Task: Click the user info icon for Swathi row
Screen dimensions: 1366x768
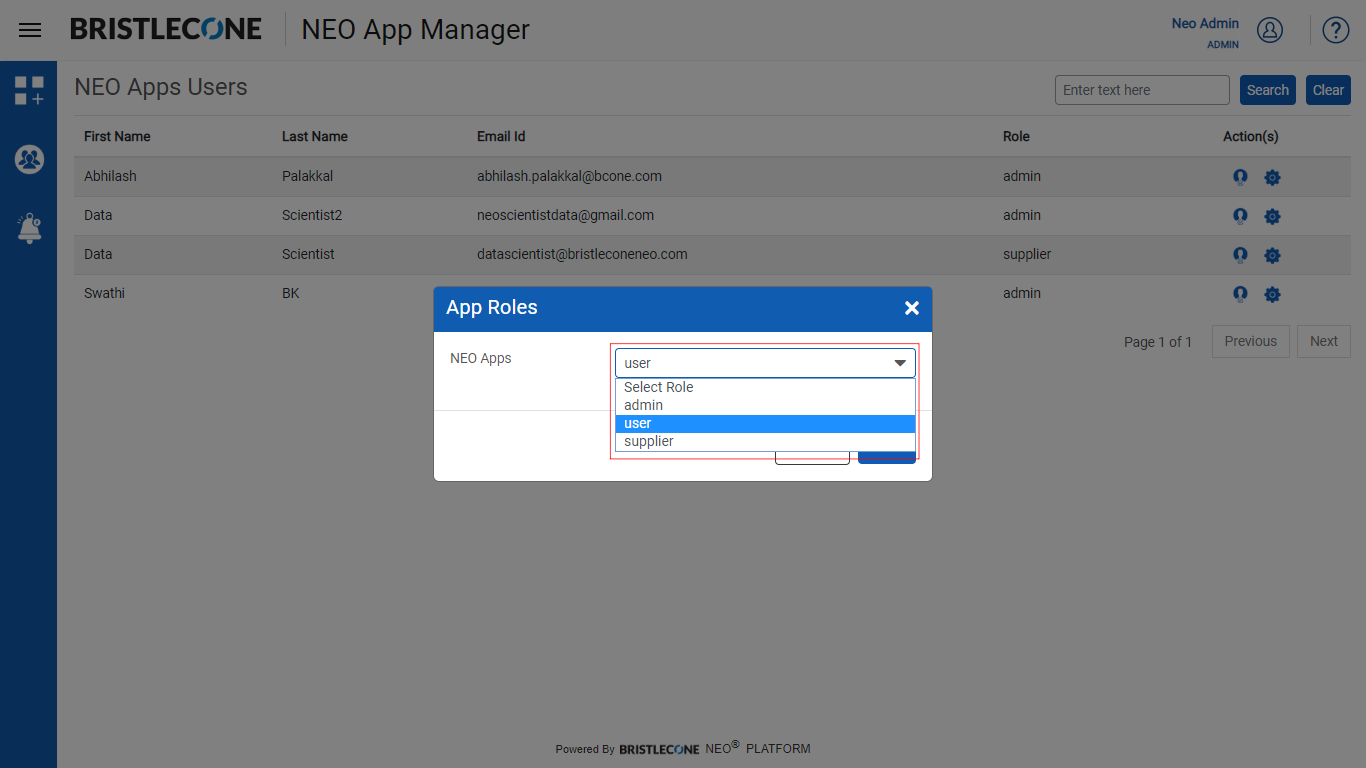Action: pos(1240,294)
